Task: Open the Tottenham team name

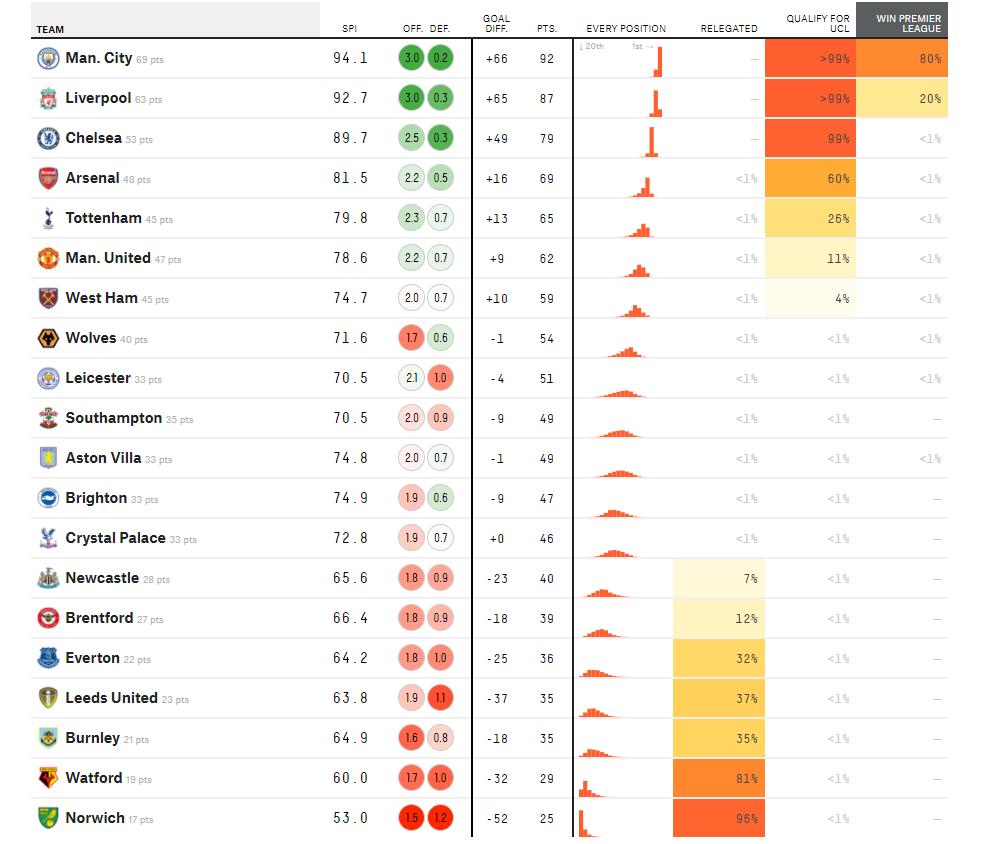Action: pos(104,218)
